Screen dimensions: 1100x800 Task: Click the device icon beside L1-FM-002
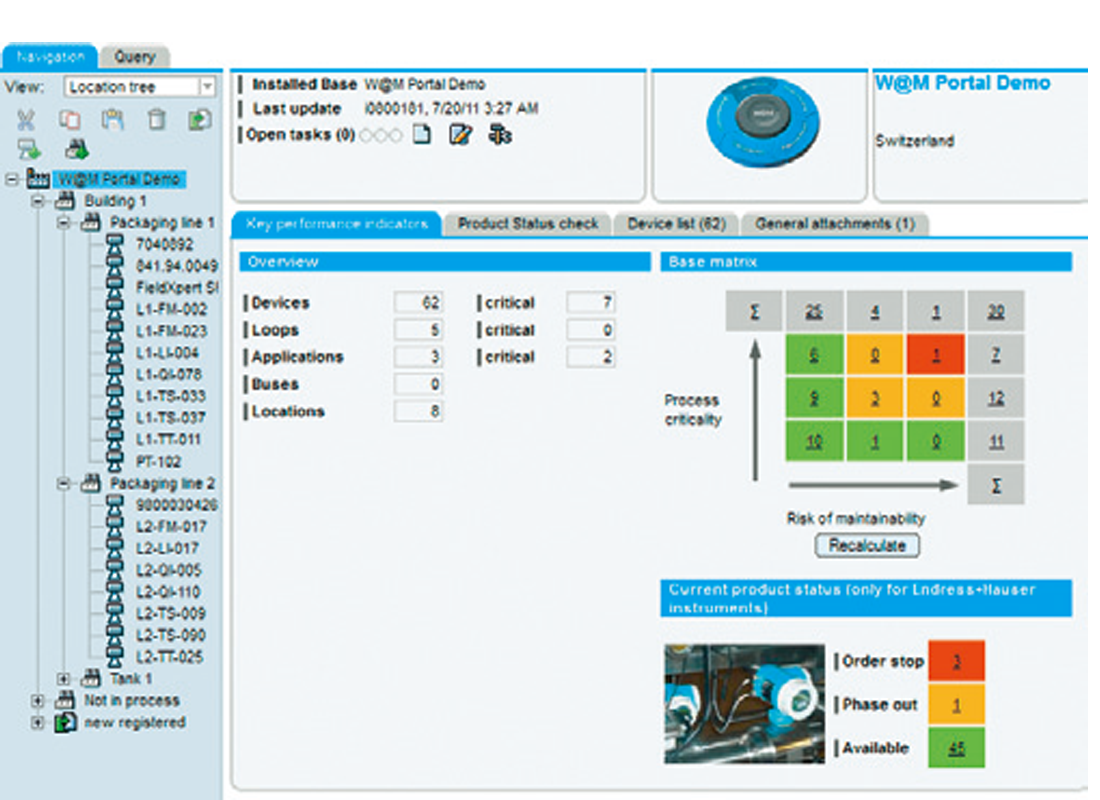pyautogui.click(x=114, y=309)
